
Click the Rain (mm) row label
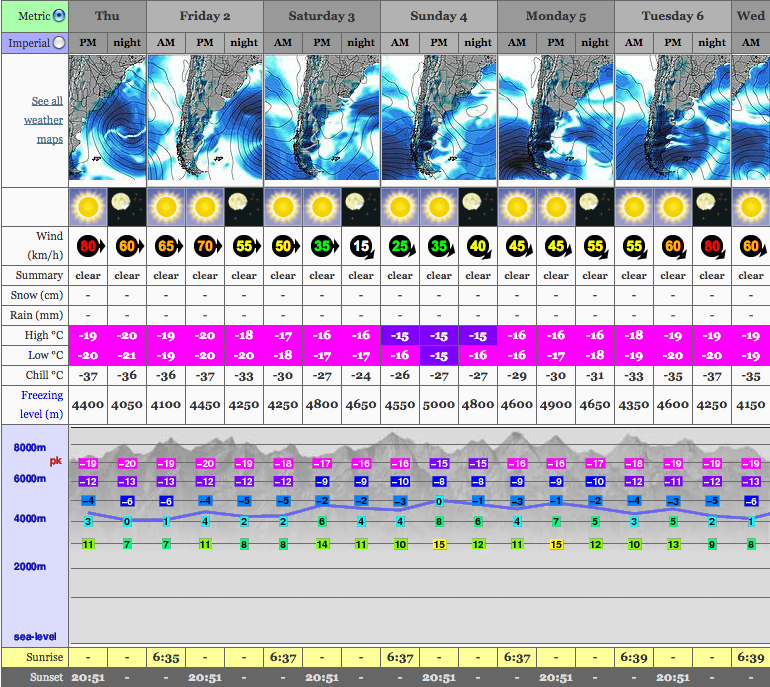37,315
